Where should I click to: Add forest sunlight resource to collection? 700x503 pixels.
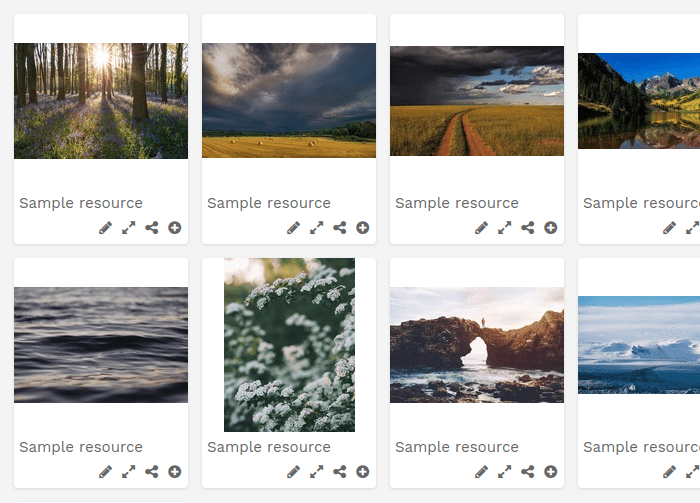(x=175, y=228)
